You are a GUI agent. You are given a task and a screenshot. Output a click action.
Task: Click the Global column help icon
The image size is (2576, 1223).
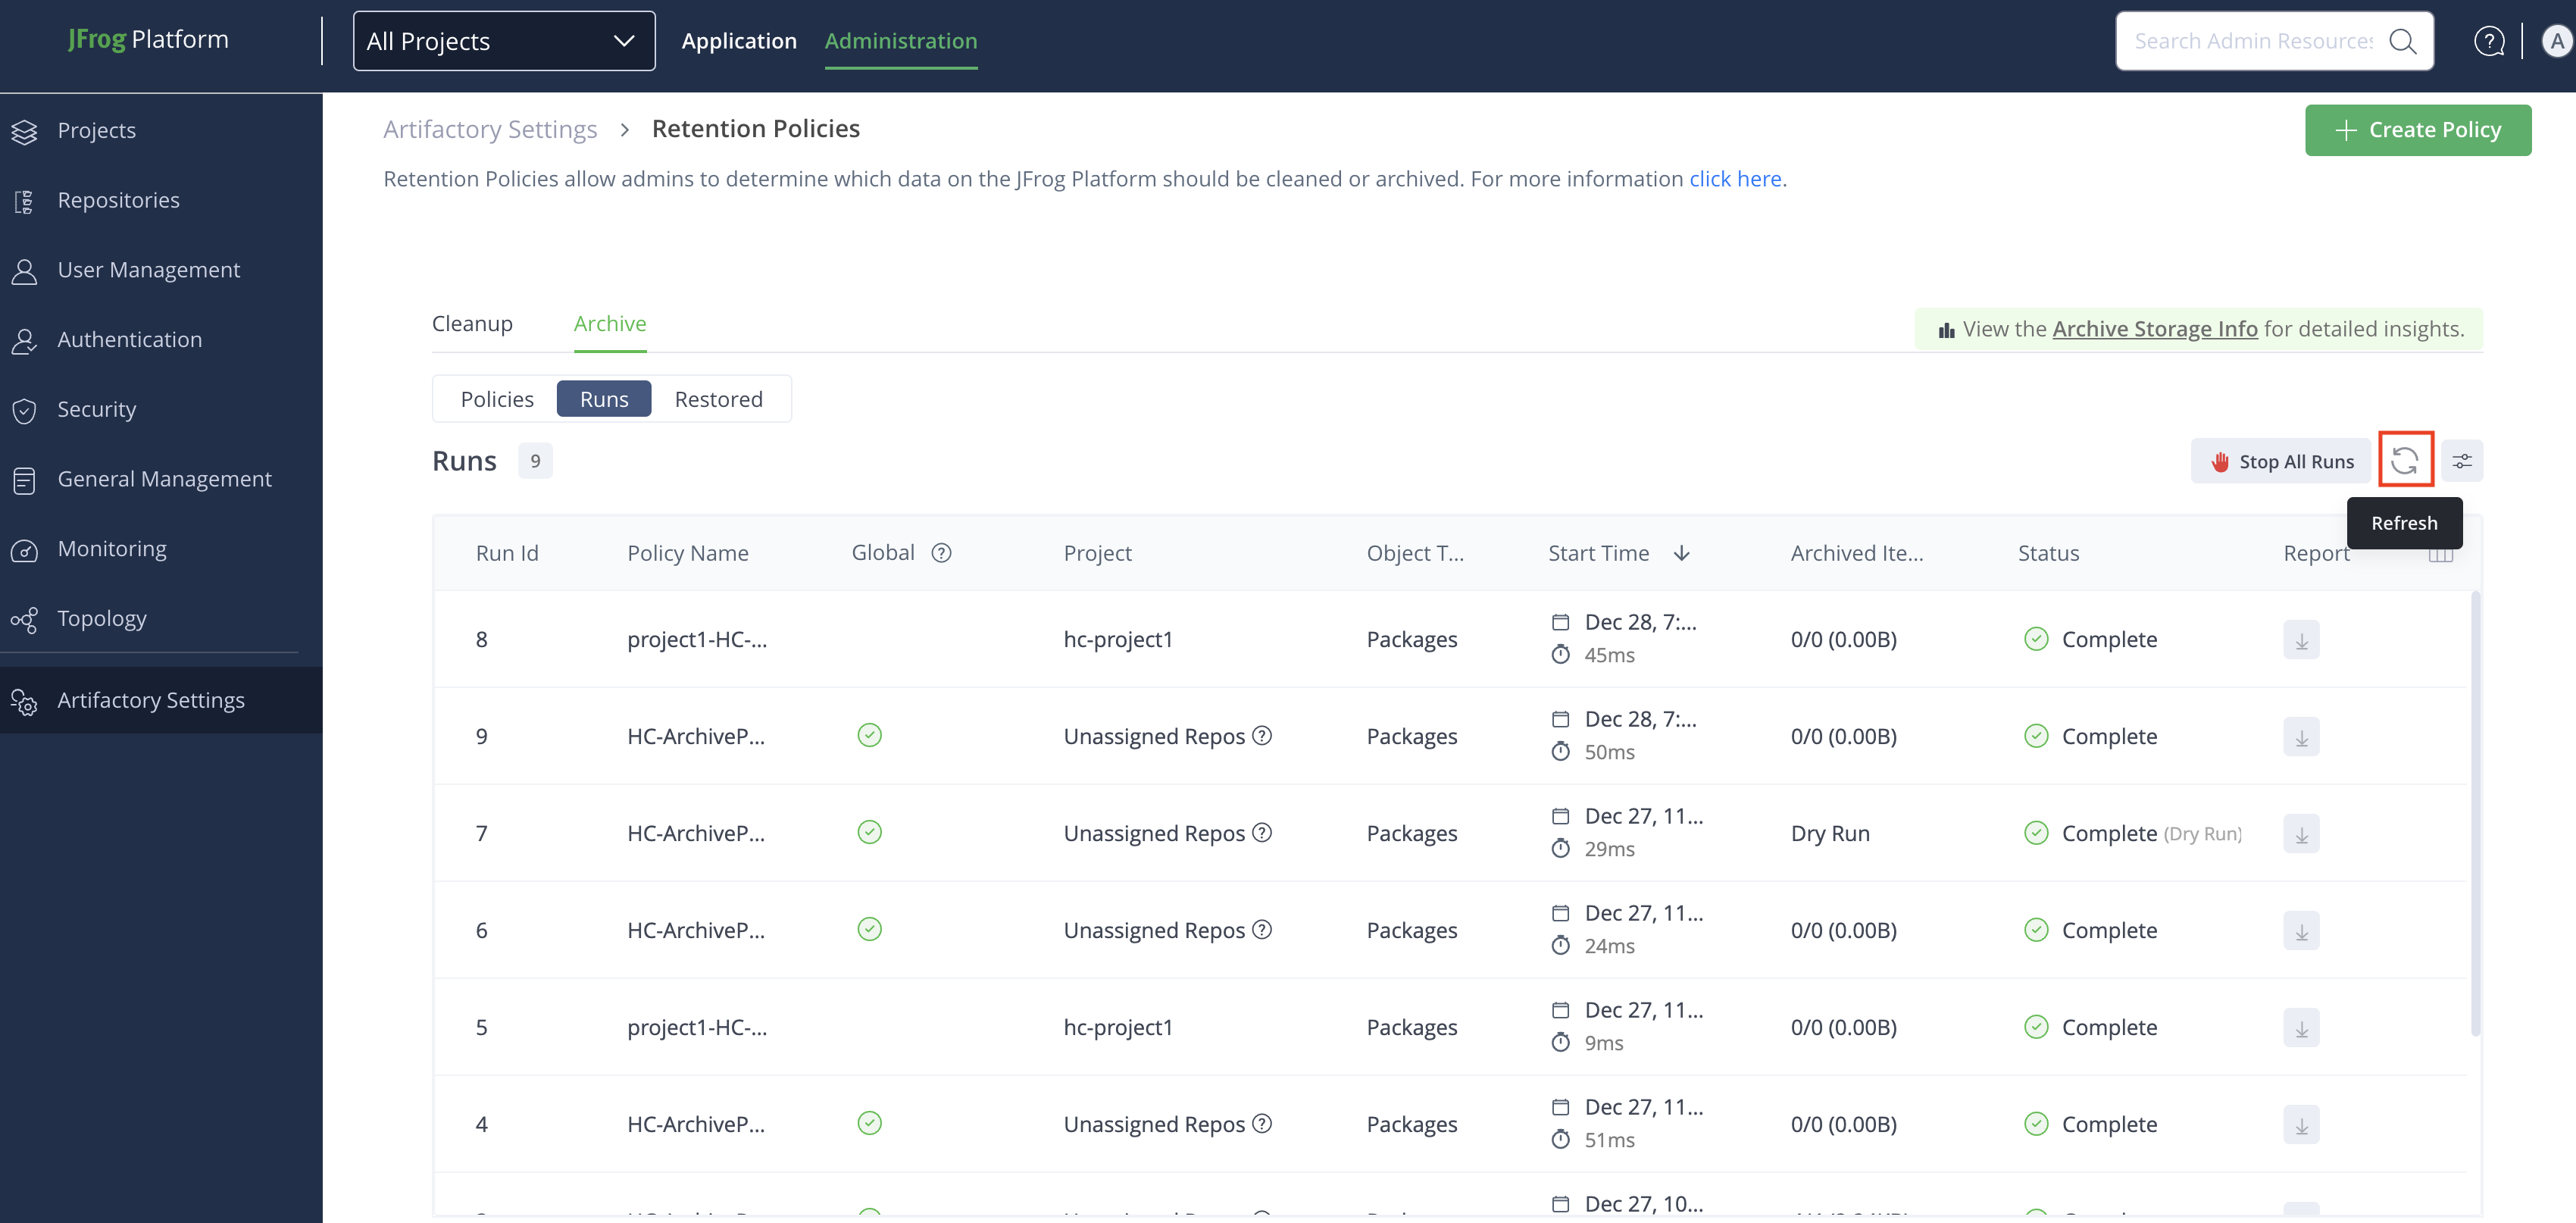tap(941, 553)
